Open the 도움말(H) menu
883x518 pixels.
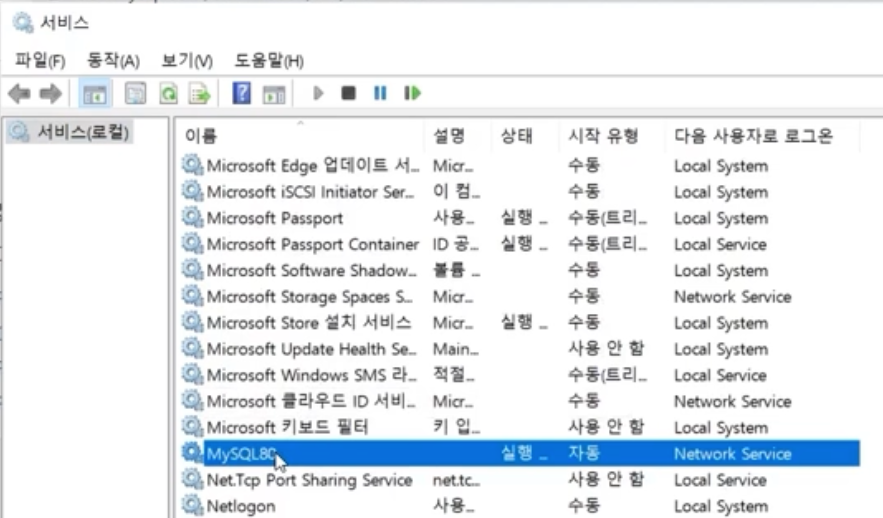click(x=269, y=60)
